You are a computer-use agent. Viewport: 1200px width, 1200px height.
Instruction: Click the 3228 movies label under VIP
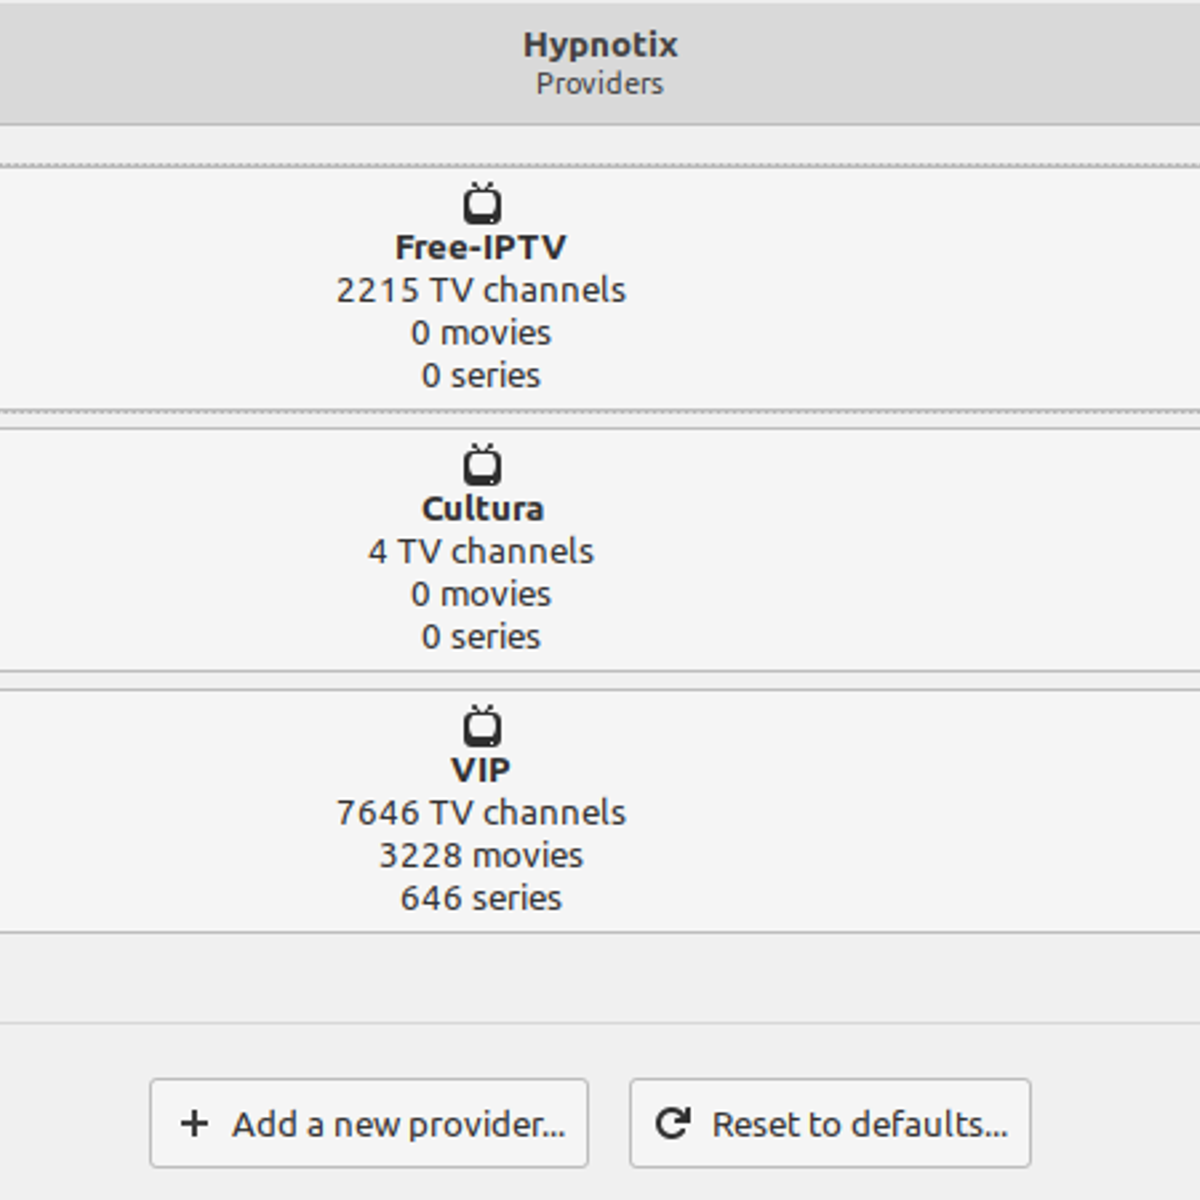coord(482,855)
